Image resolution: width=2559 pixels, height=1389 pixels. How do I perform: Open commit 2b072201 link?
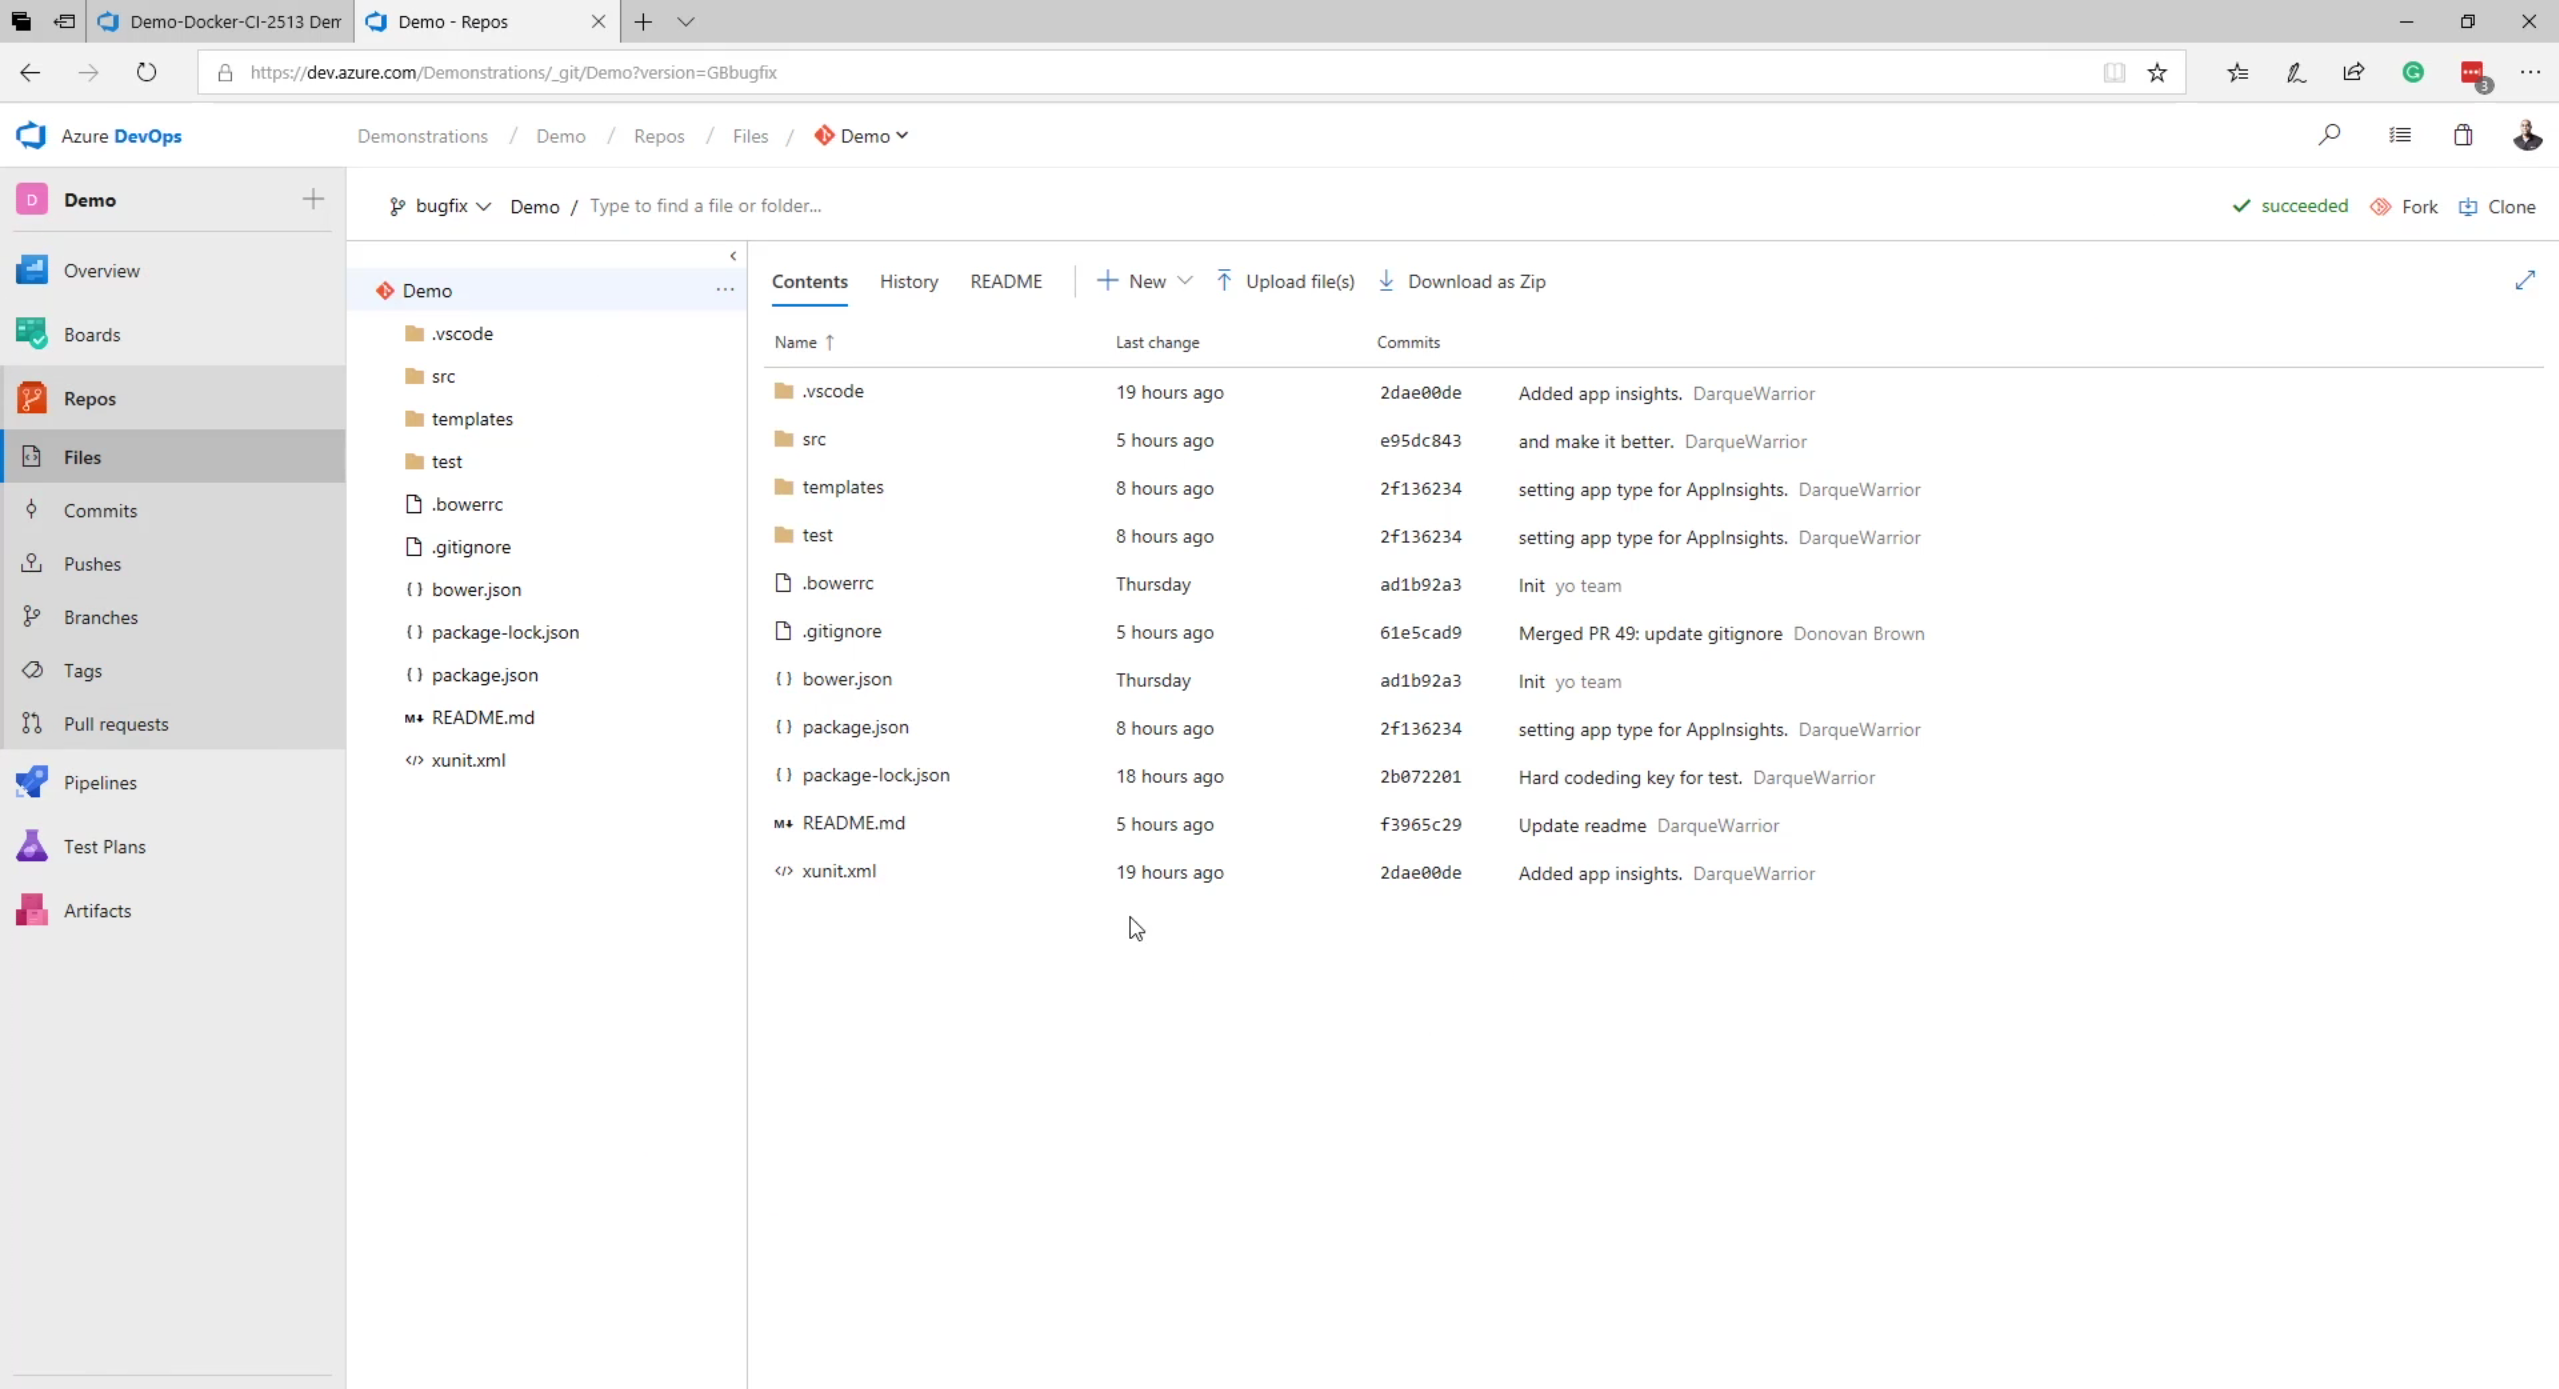point(1420,777)
